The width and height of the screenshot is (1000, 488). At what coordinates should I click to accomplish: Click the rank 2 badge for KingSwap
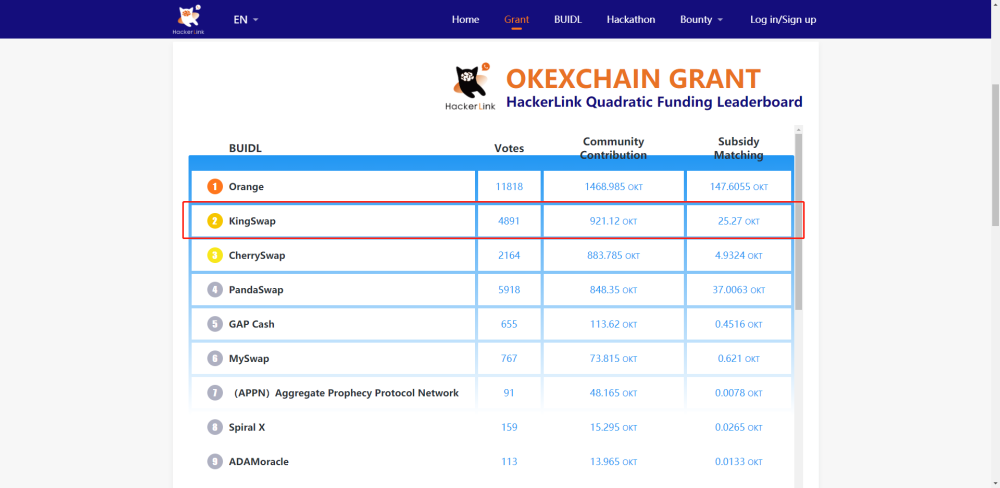[x=215, y=221]
